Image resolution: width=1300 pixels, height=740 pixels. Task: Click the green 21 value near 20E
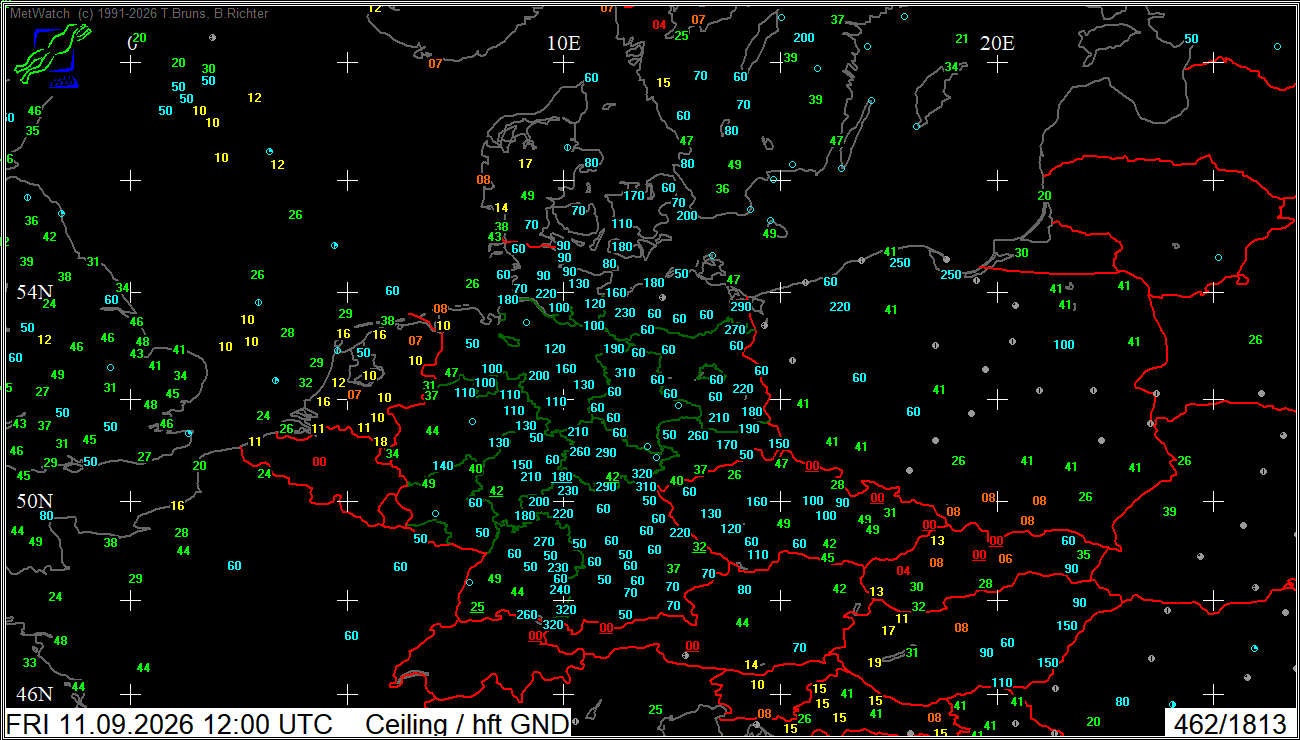pyautogui.click(x=962, y=39)
